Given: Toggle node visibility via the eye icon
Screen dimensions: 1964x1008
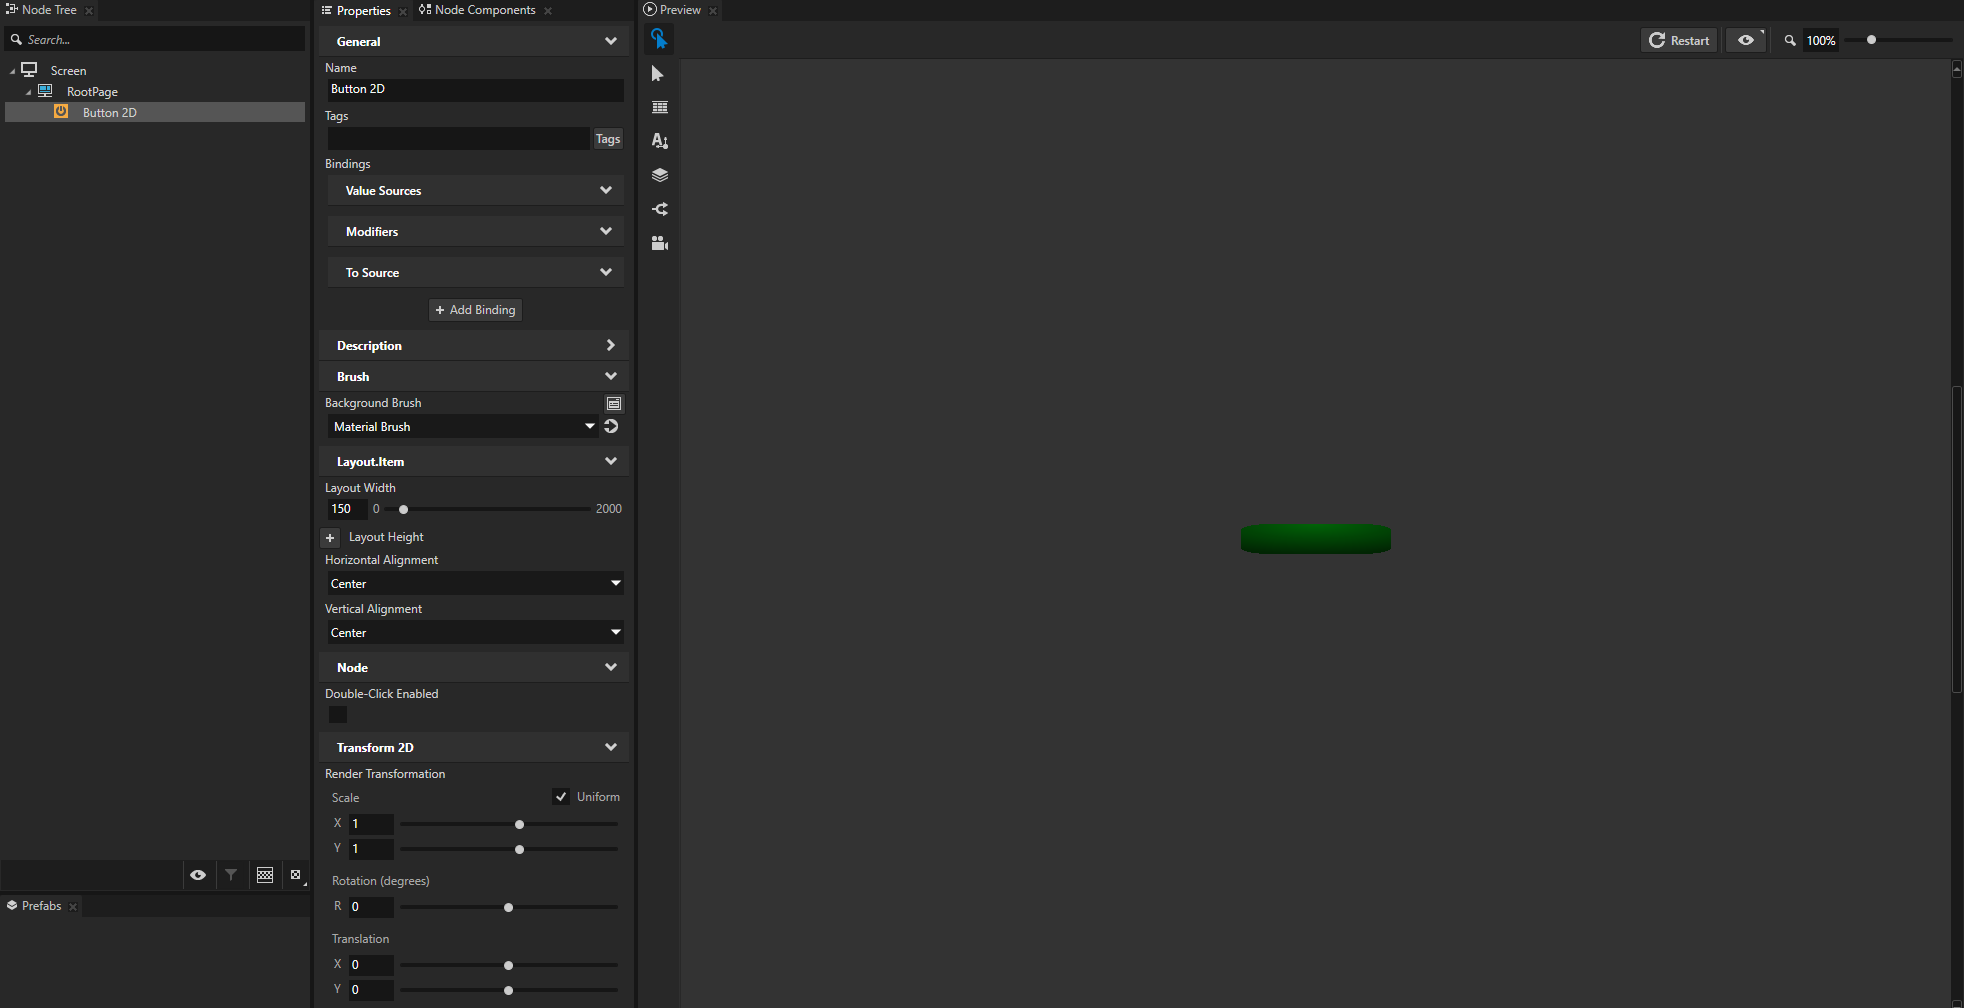Looking at the screenshot, I should pyautogui.click(x=198, y=874).
